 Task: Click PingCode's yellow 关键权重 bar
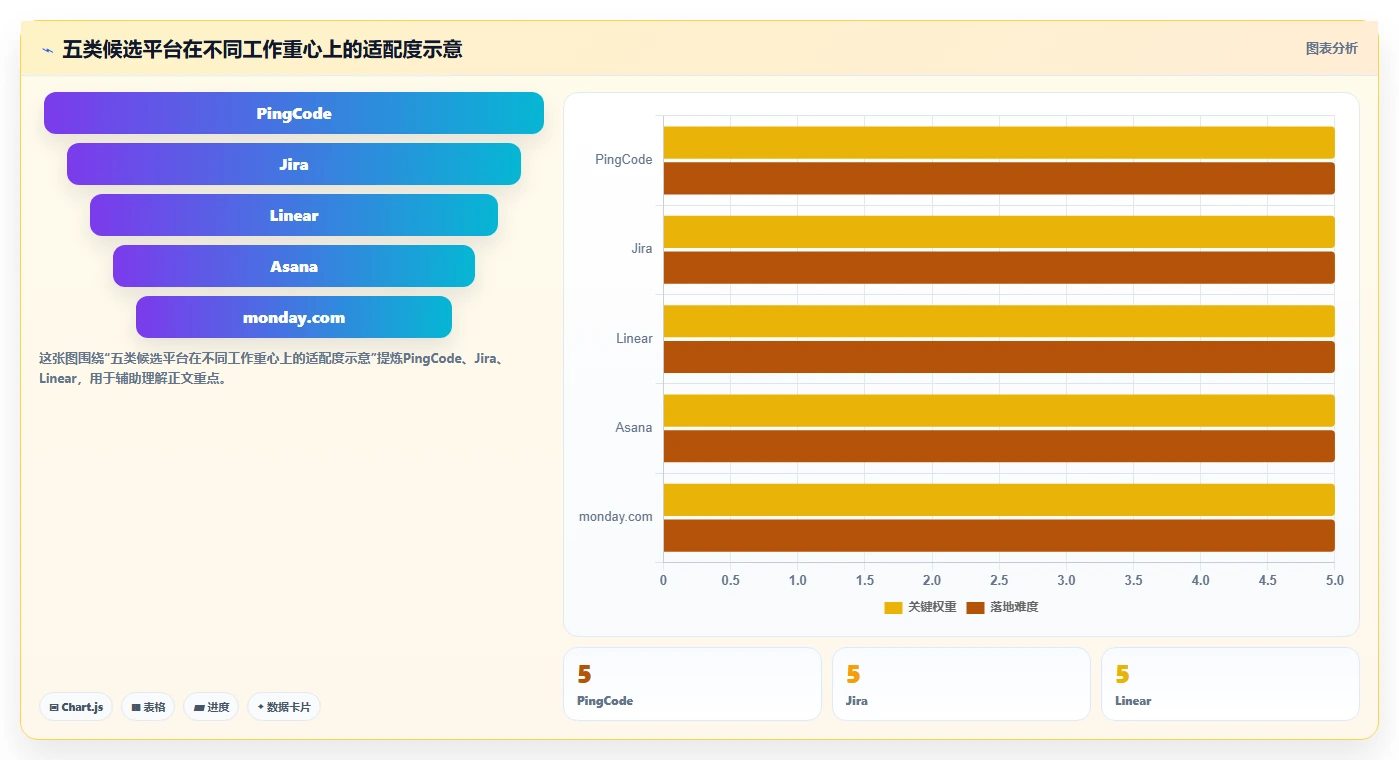999,142
